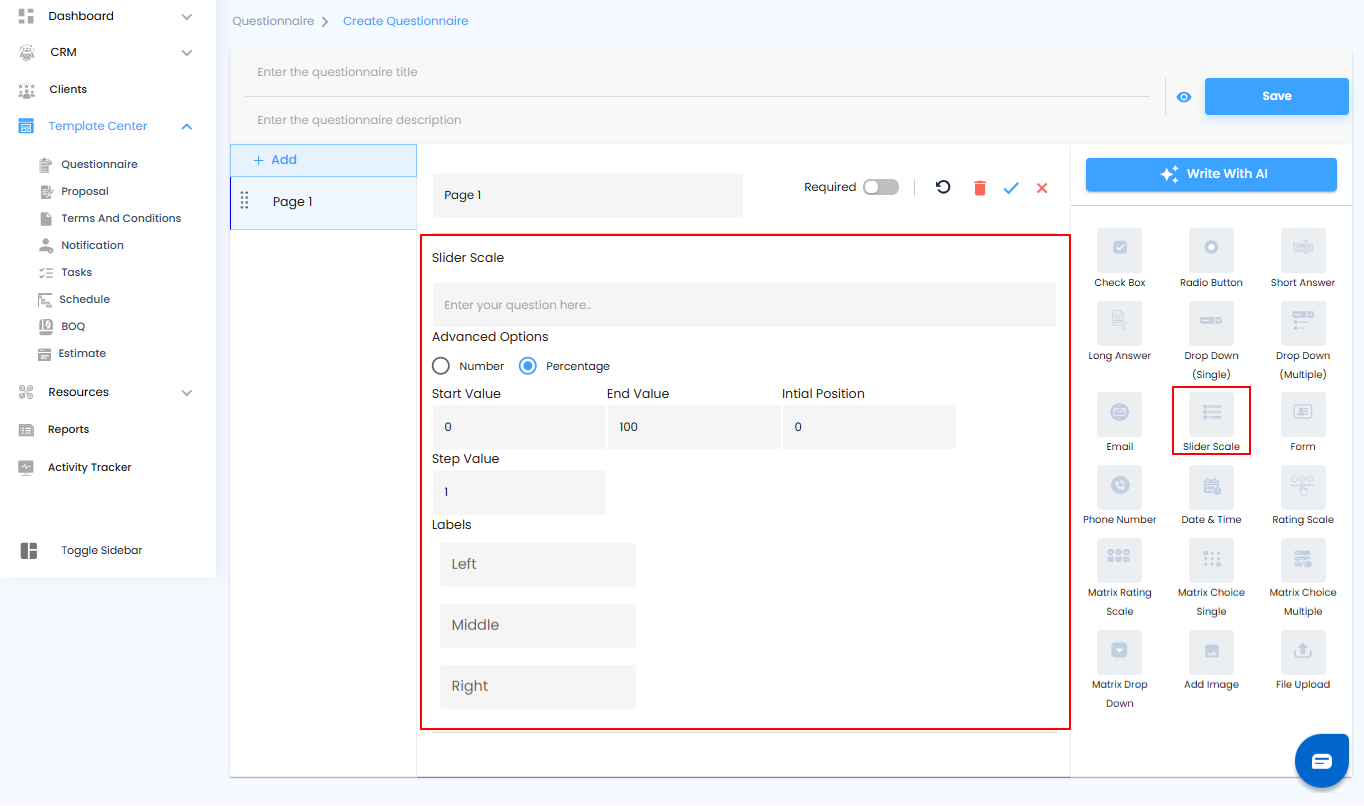Expand the CRM sidebar section
The image size is (1364, 806).
[187, 53]
